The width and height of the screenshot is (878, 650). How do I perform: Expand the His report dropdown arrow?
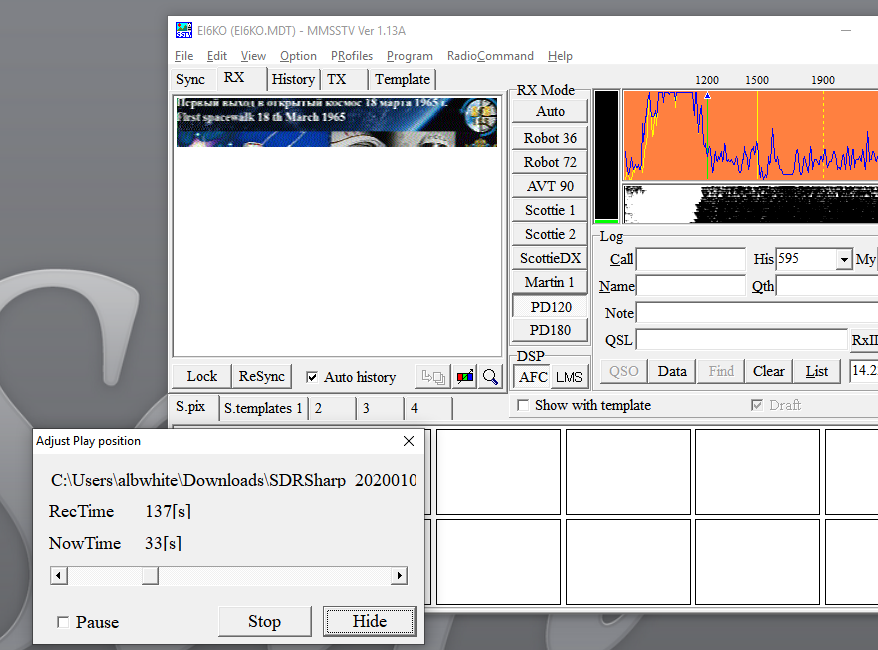pyautogui.click(x=844, y=259)
